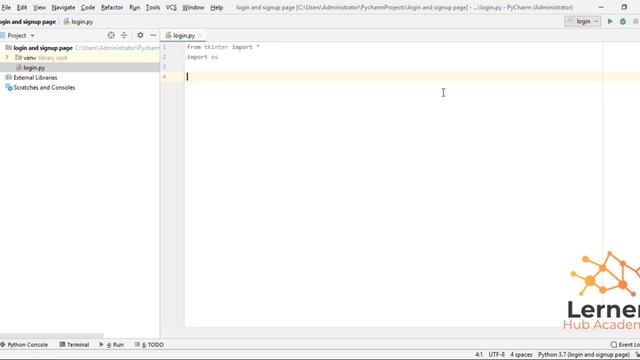This screenshot has height=360, width=640.
Task: Open the Navigate menu
Action: pyautogui.click(x=63, y=7)
